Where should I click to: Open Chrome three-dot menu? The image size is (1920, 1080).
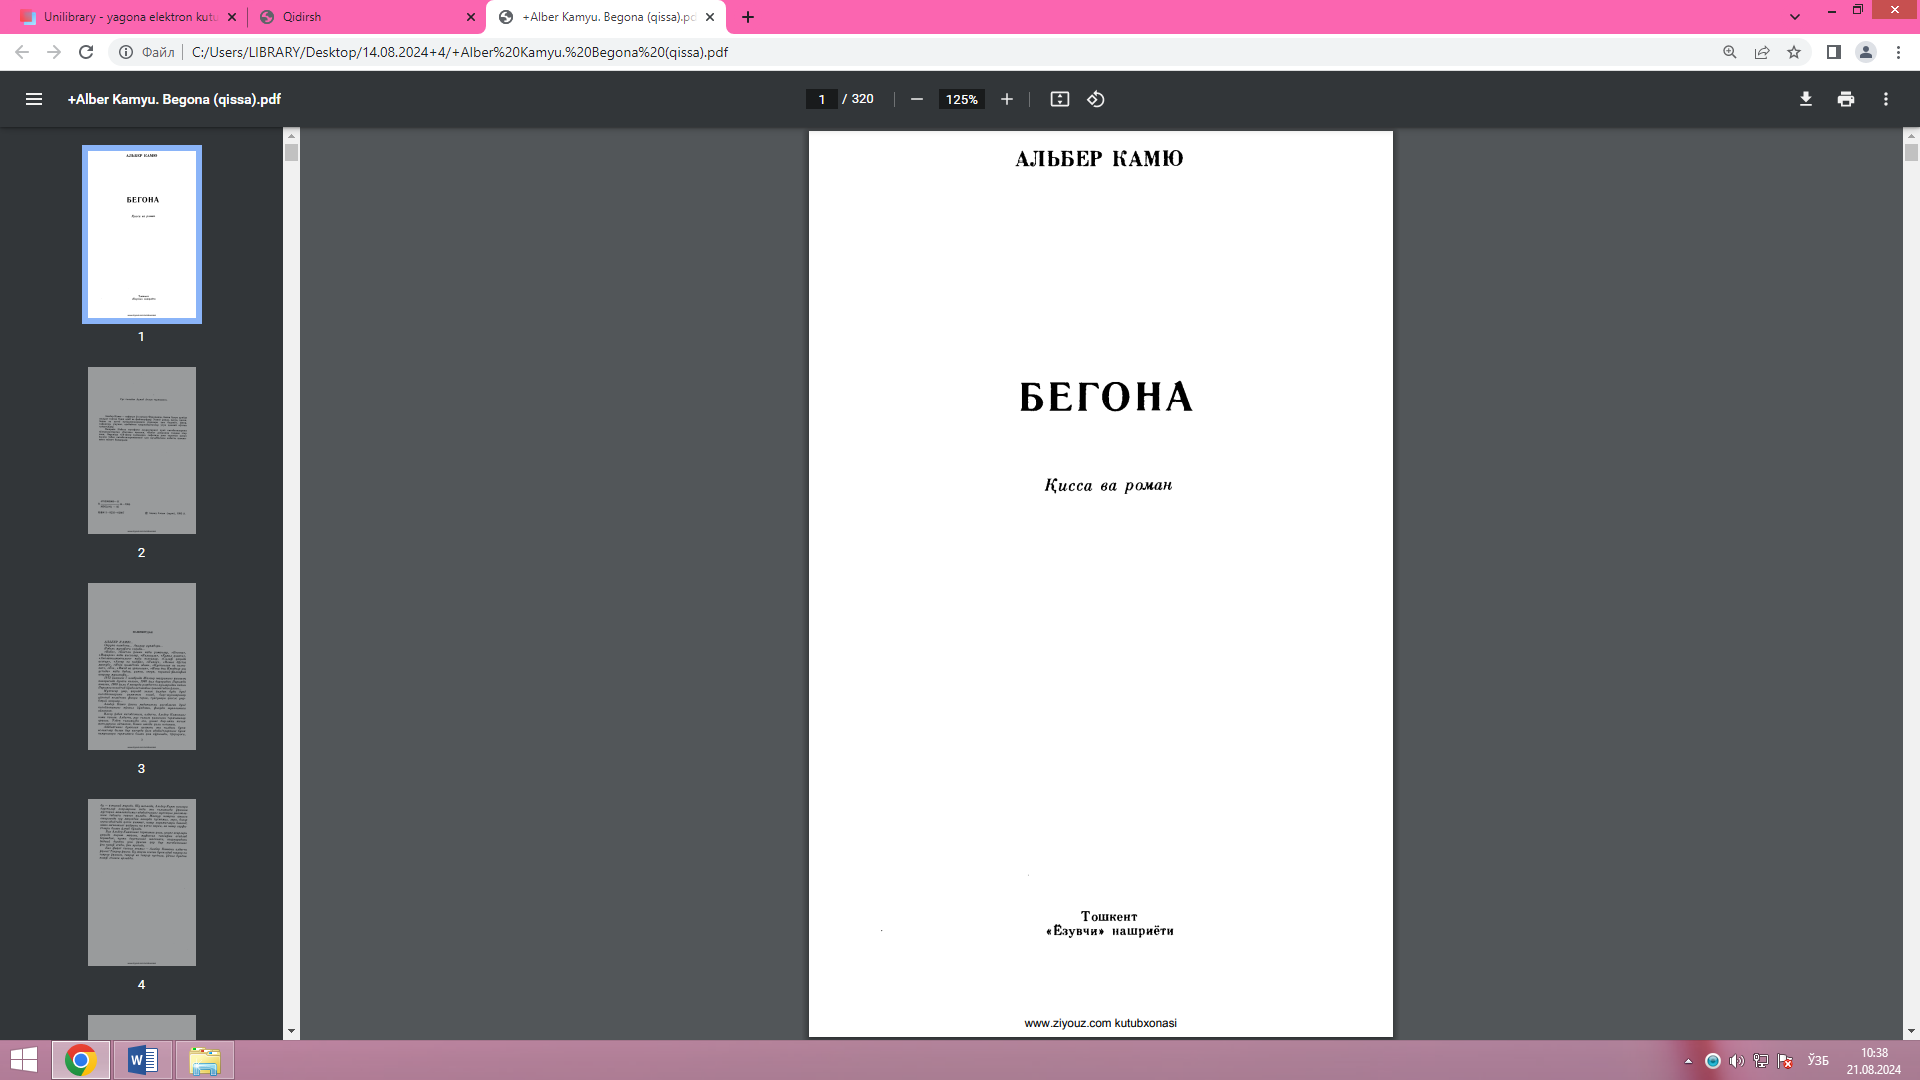[1898, 52]
